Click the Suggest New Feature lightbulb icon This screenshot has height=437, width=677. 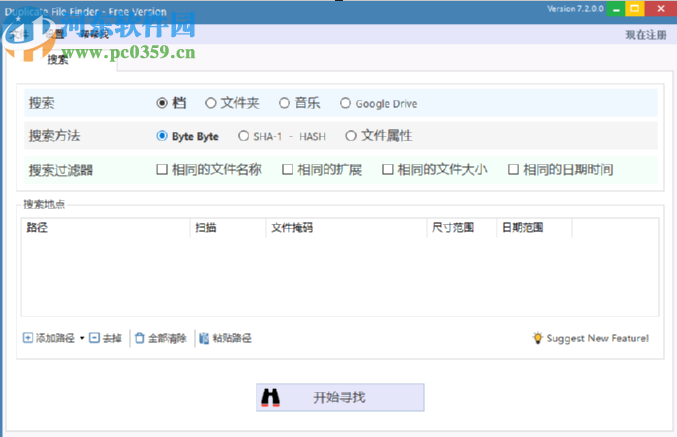538,338
